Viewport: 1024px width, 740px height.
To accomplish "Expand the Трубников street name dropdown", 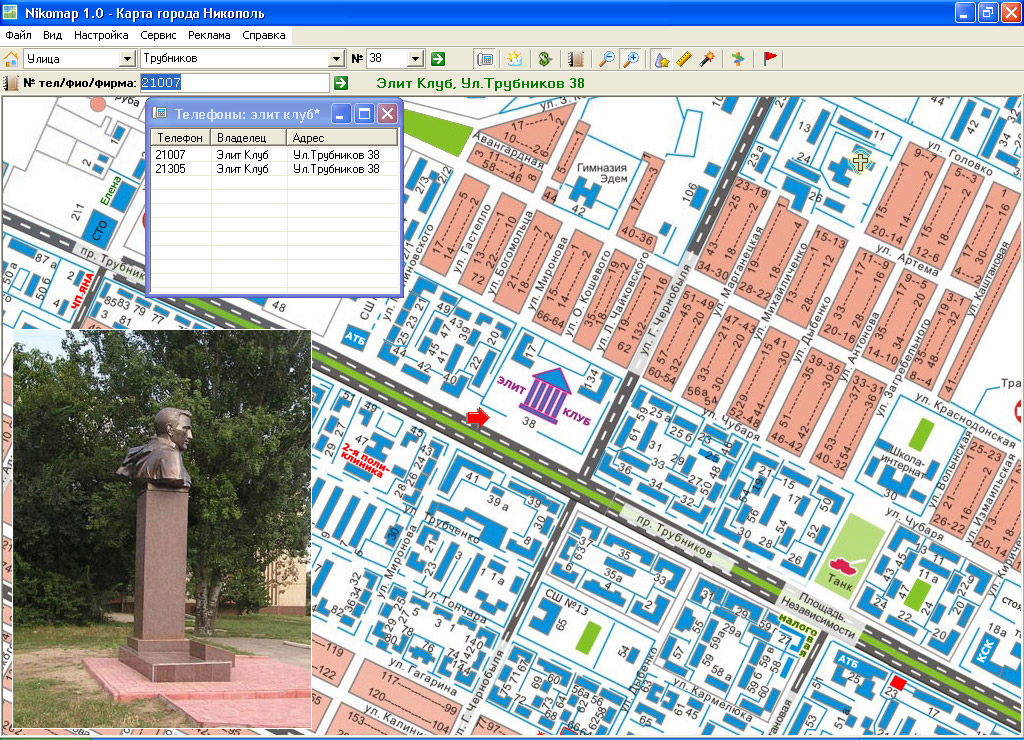I will click(x=336, y=59).
